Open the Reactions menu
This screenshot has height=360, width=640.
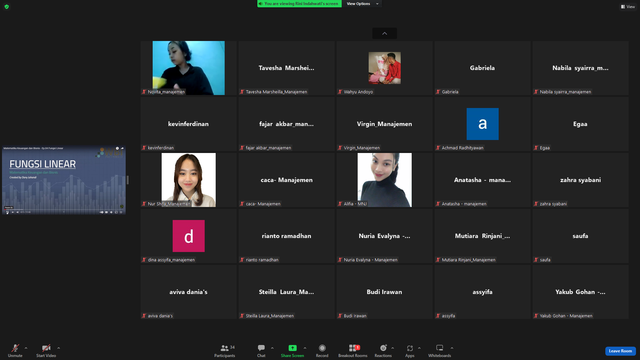[x=383, y=350]
